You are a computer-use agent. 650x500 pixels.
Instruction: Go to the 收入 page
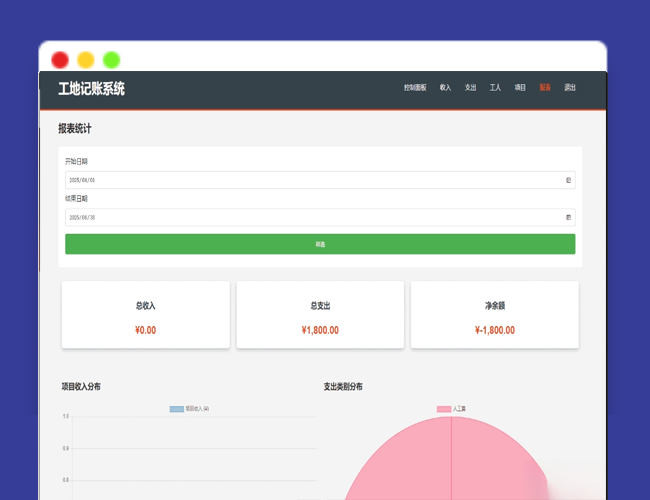pos(445,87)
